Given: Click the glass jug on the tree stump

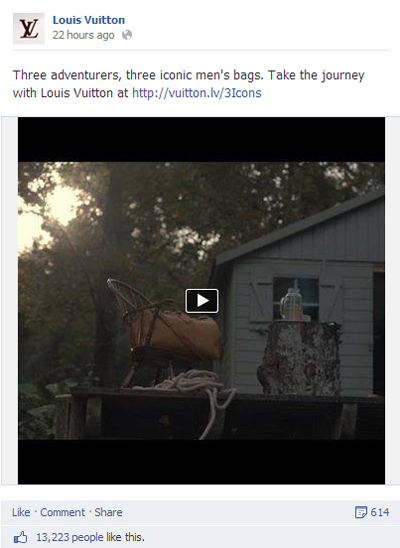Looking at the screenshot, I should point(292,304).
